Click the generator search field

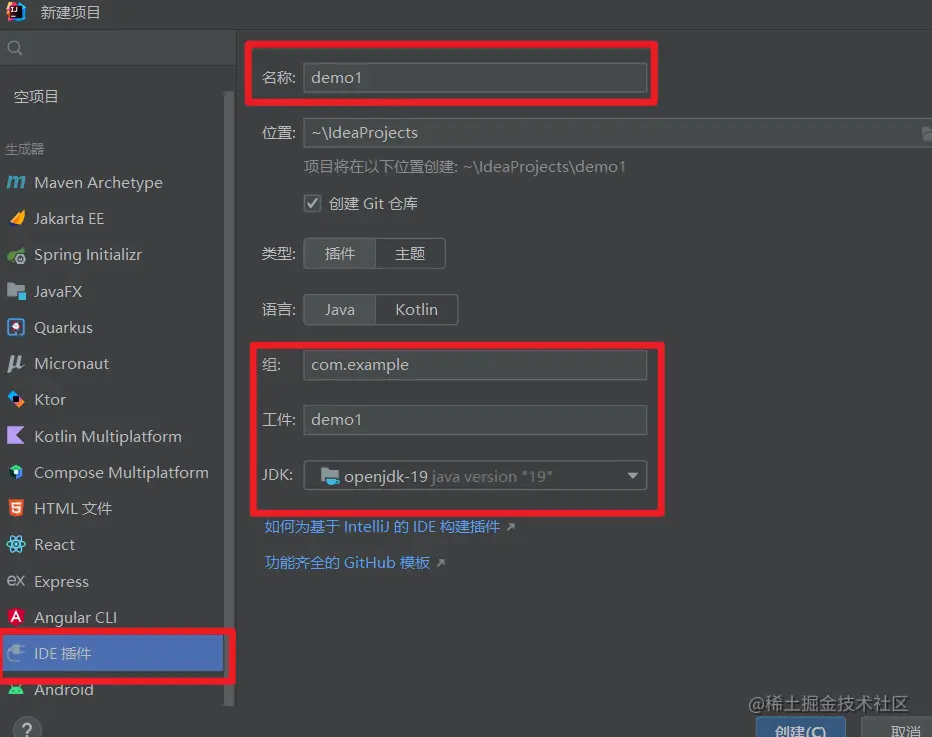tap(118, 48)
